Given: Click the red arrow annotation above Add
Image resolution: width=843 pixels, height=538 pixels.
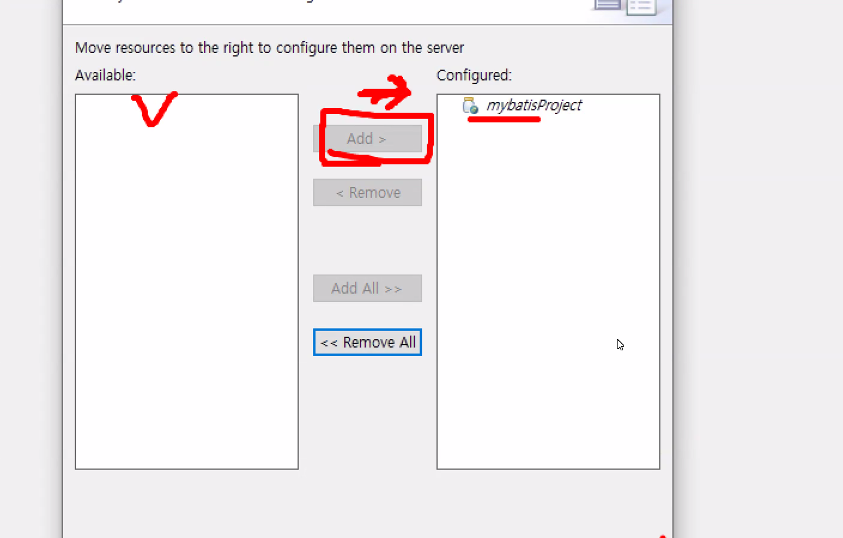Looking at the screenshot, I should click(385, 91).
